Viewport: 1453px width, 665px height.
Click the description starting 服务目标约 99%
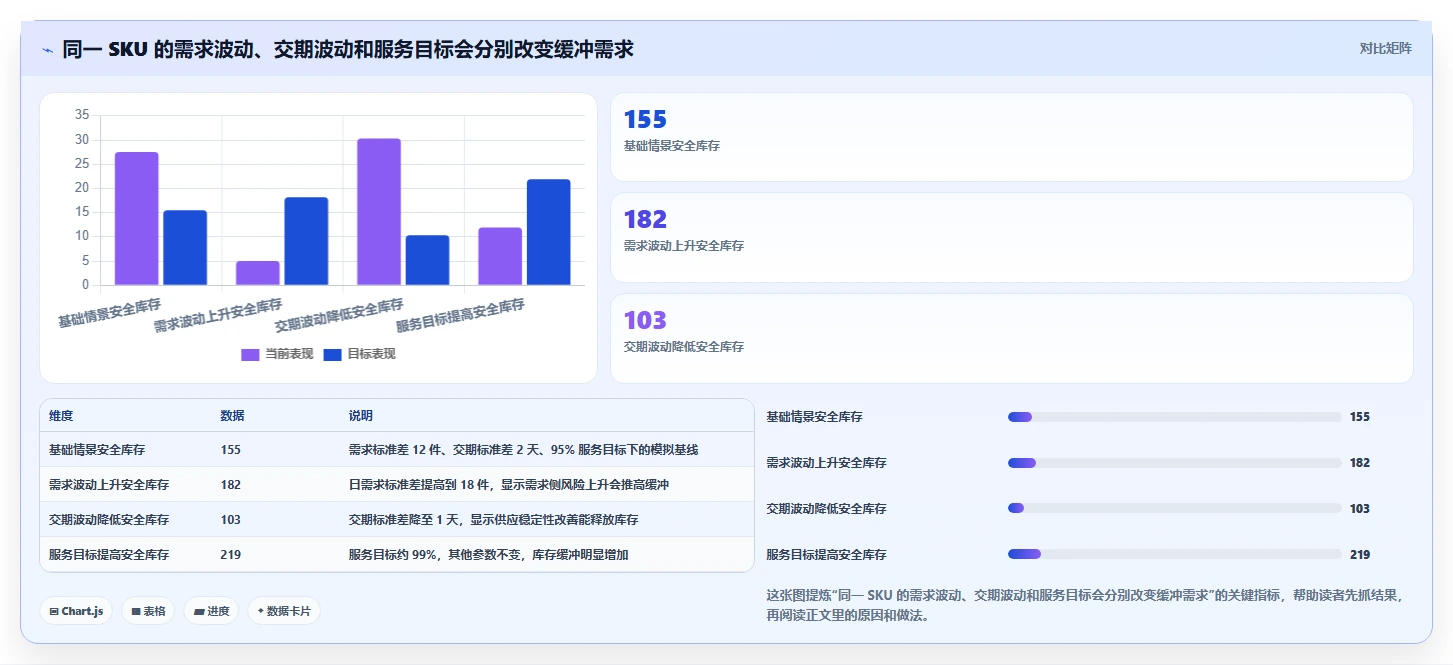(x=488, y=555)
